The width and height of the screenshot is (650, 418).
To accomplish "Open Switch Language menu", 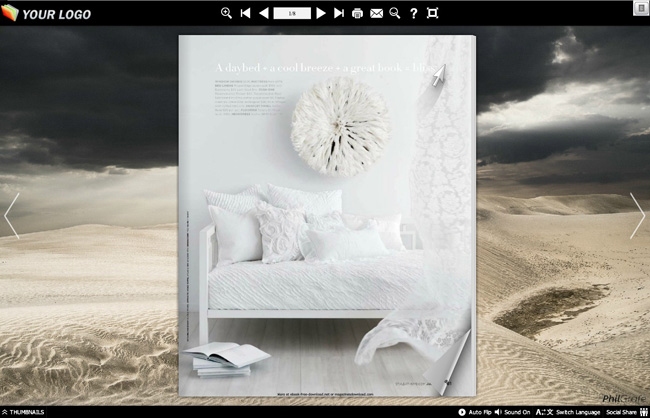I will 568,412.
